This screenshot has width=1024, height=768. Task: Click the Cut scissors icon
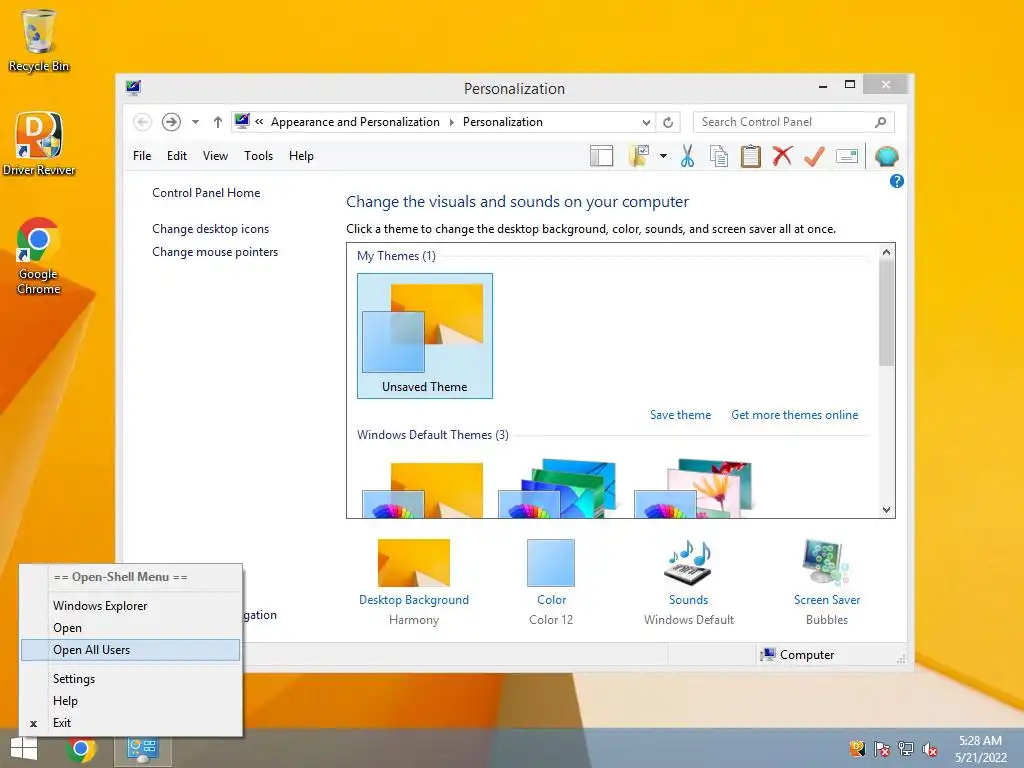pyautogui.click(x=687, y=156)
